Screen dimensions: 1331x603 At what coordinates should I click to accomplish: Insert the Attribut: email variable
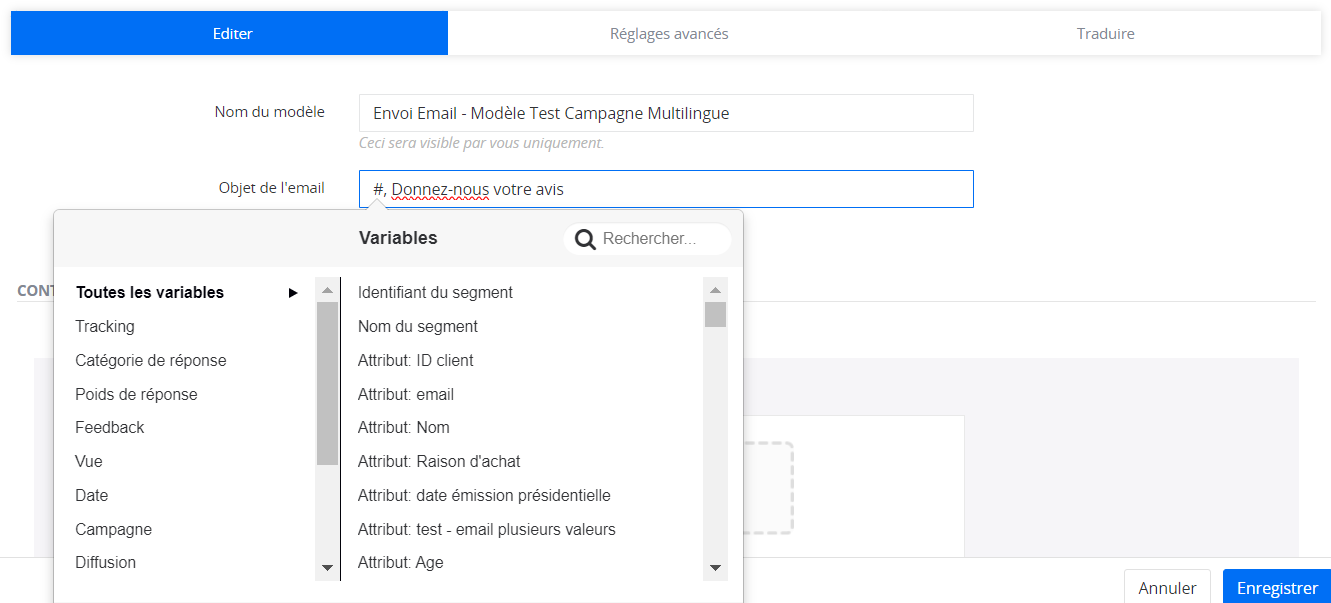(406, 394)
